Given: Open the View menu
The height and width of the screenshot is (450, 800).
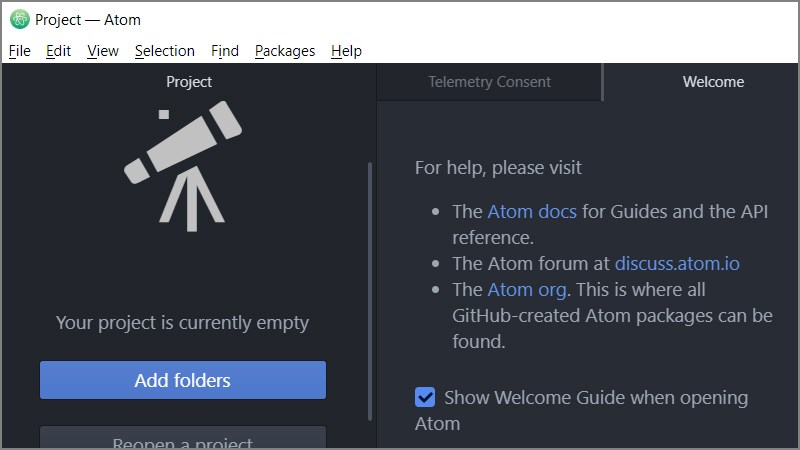Looking at the screenshot, I should [103, 51].
